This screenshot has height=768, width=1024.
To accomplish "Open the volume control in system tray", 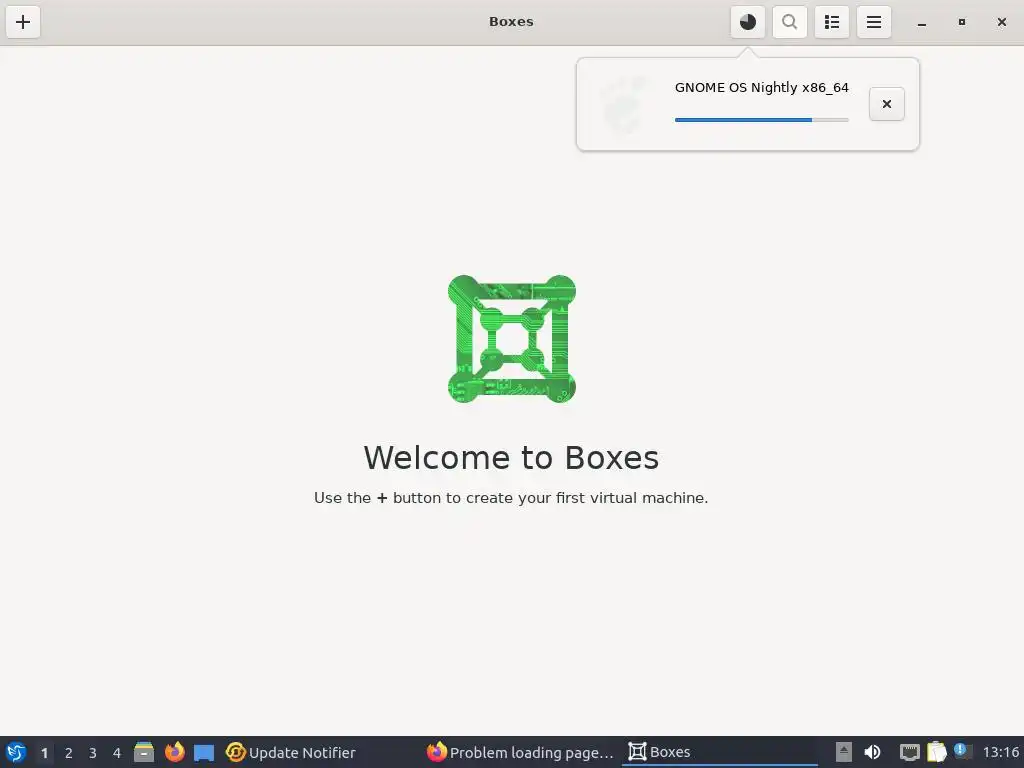I will pos(872,752).
